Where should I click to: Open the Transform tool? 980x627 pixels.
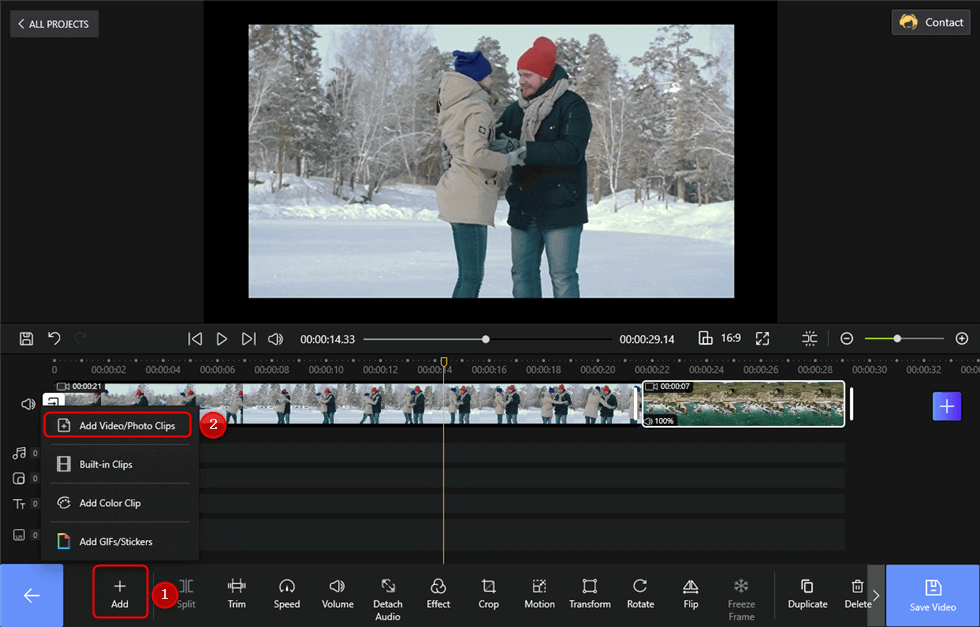(x=590, y=593)
